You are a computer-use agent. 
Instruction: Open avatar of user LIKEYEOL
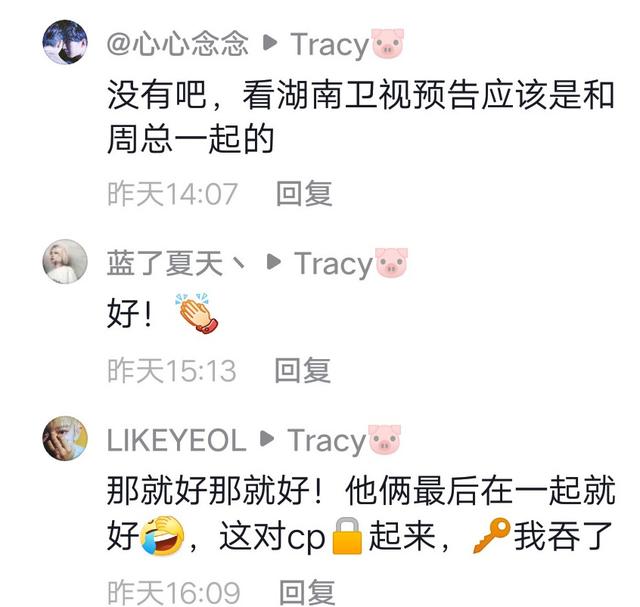point(65,438)
